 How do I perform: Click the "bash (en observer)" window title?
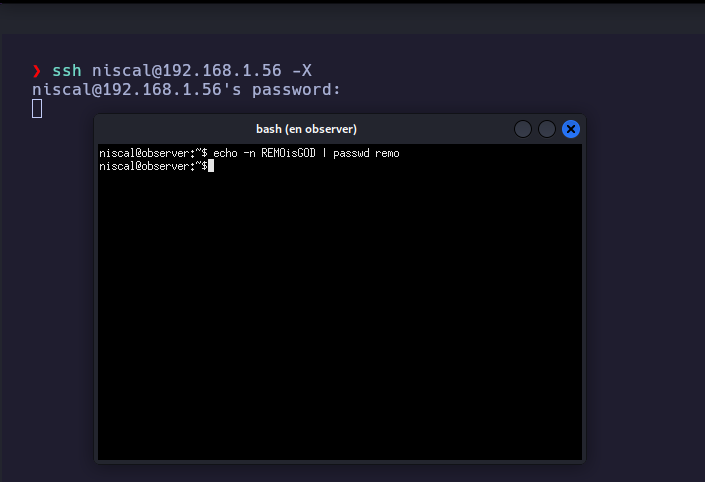306,129
